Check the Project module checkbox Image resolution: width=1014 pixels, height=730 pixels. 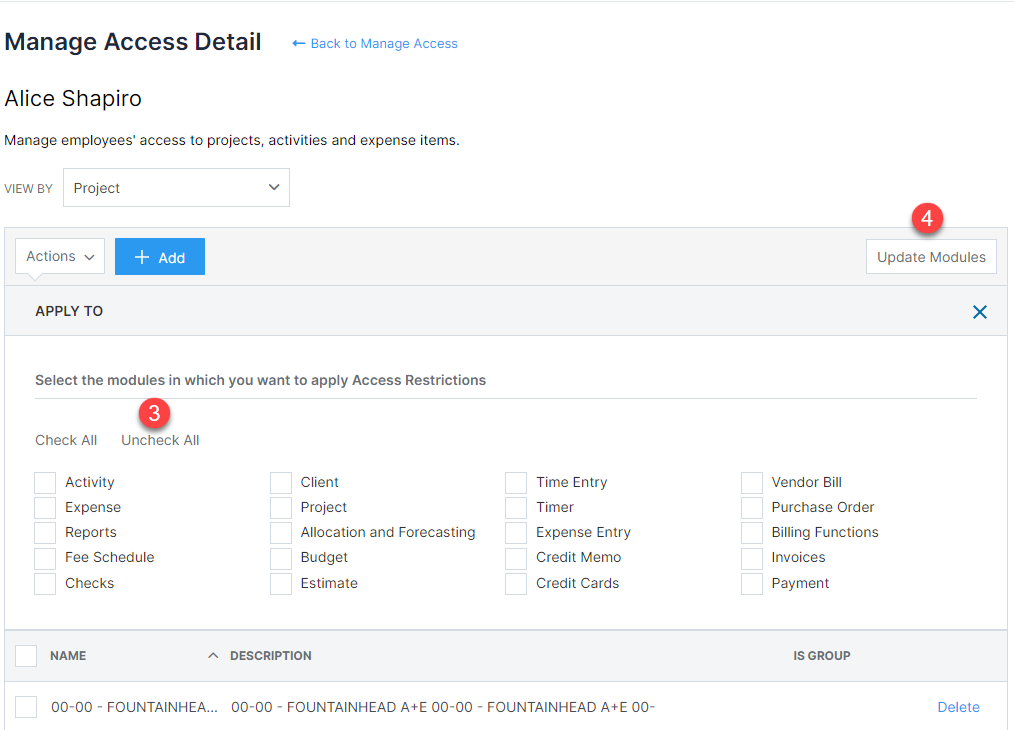[x=280, y=507]
